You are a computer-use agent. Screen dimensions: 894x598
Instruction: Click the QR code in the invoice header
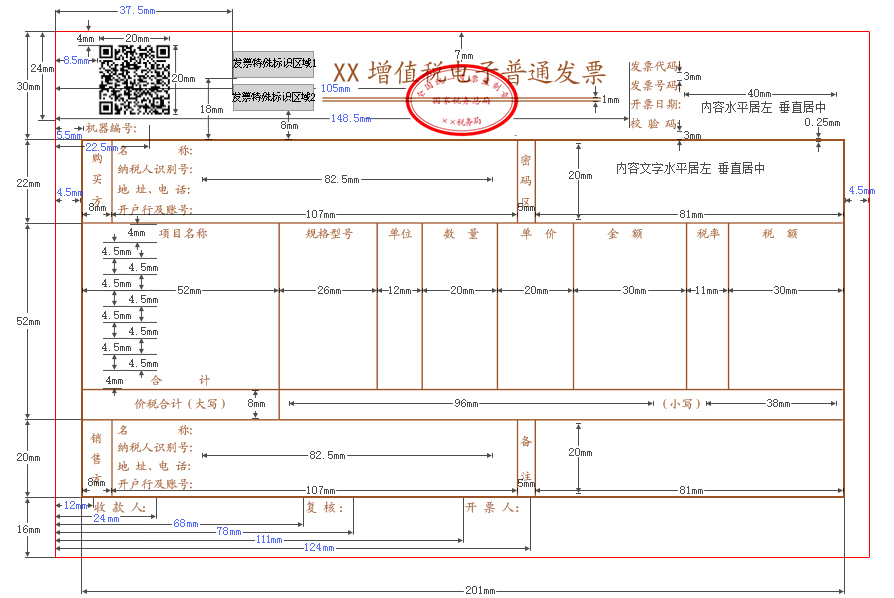[135, 80]
